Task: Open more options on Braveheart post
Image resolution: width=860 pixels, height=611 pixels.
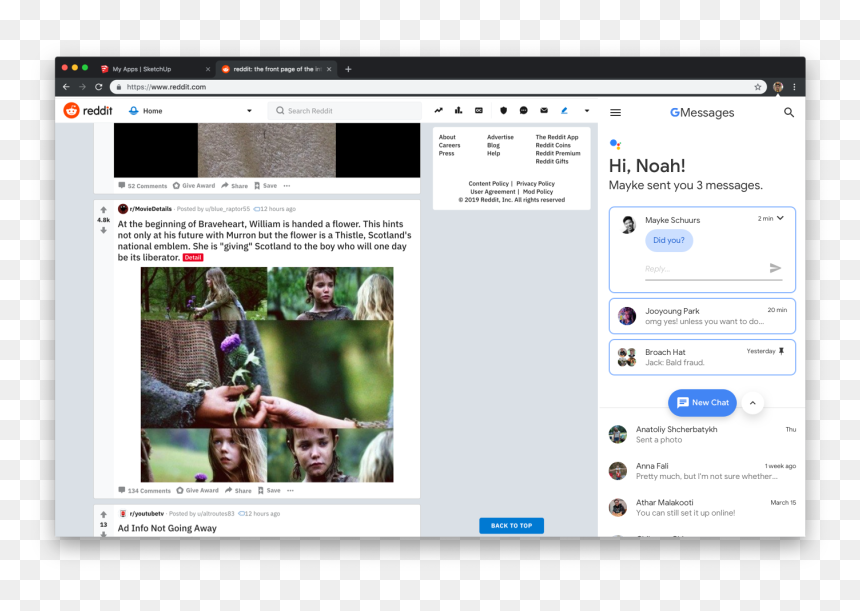Action: pos(290,490)
